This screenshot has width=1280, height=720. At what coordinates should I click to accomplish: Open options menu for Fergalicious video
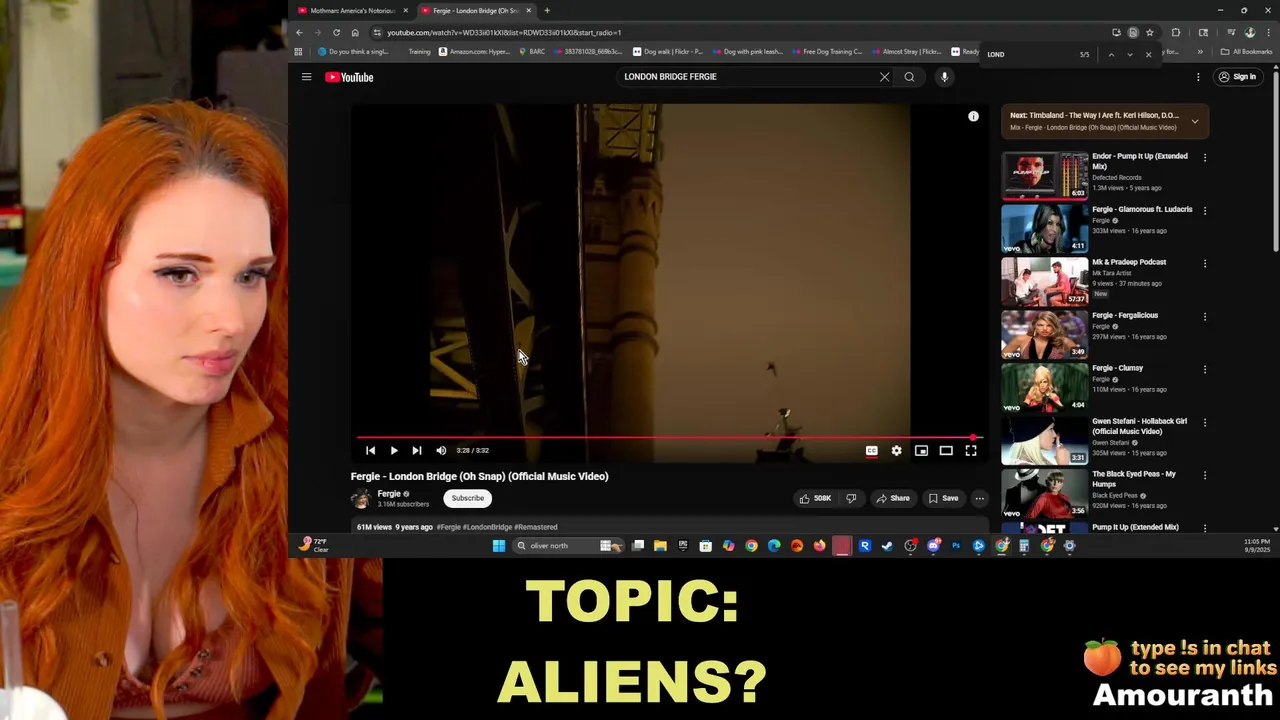pyautogui.click(x=1204, y=317)
